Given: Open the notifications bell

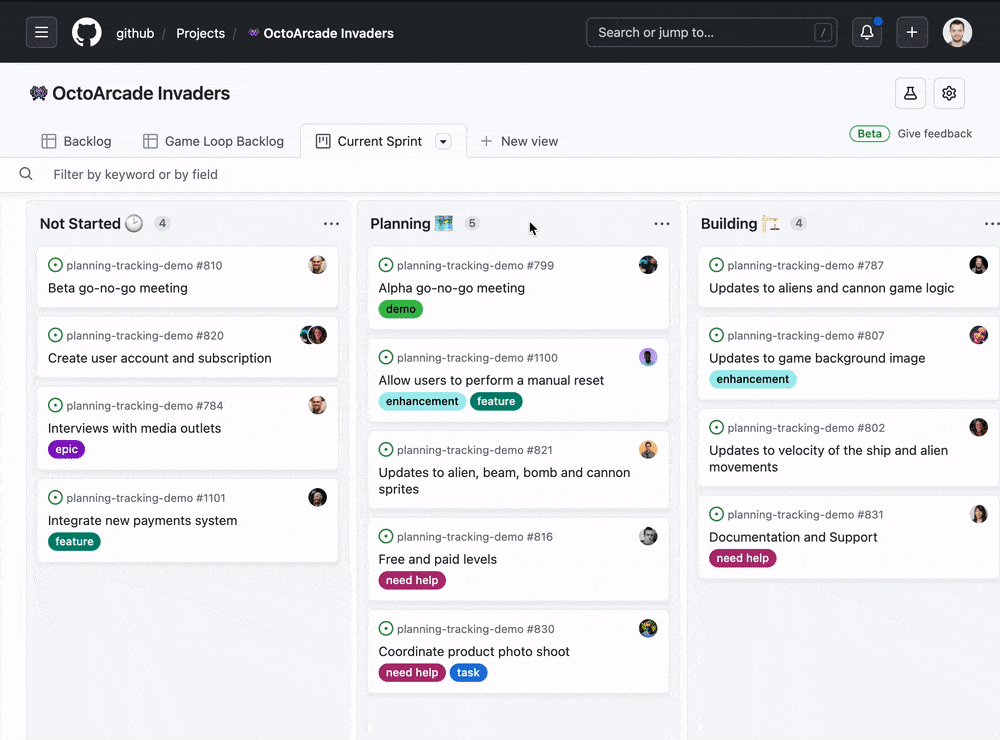Looking at the screenshot, I should point(867,33).
